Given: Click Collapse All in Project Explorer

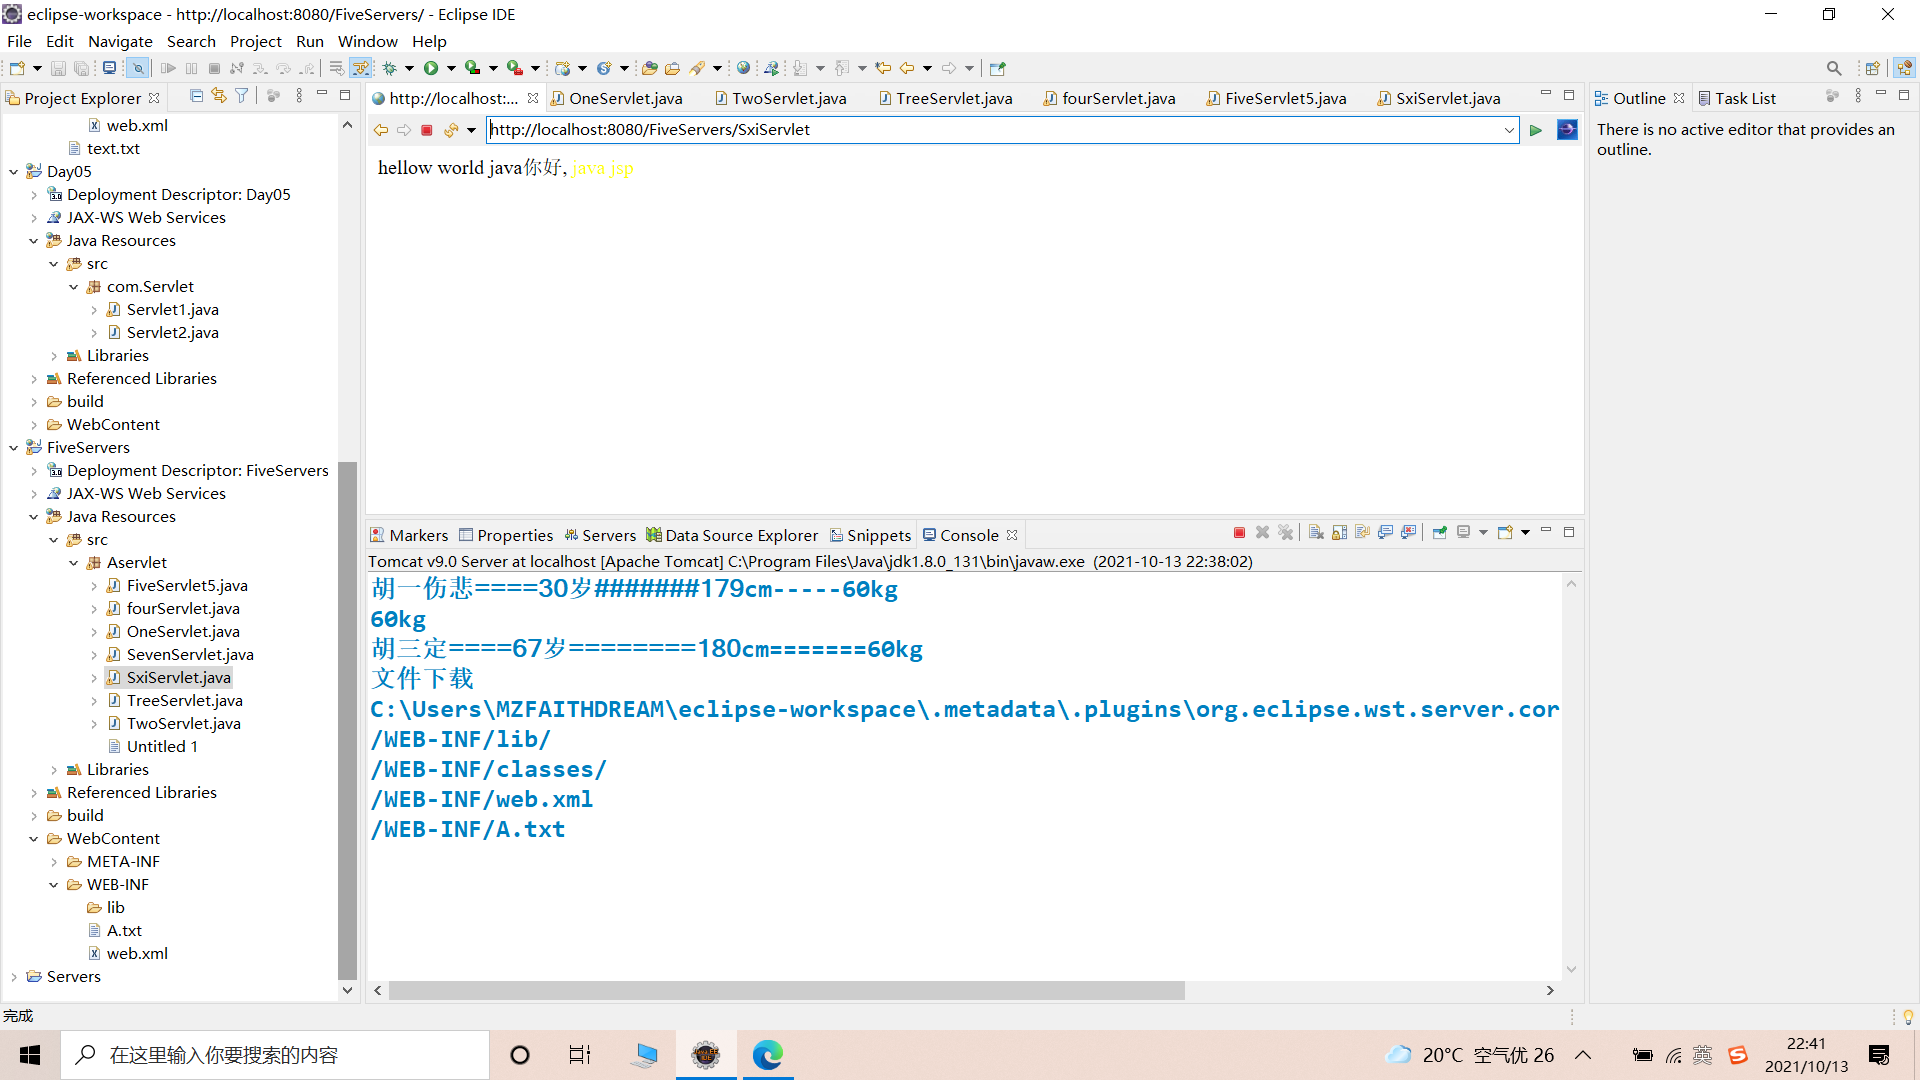Looking at the screenshot, I should click(x=196, y=96).
